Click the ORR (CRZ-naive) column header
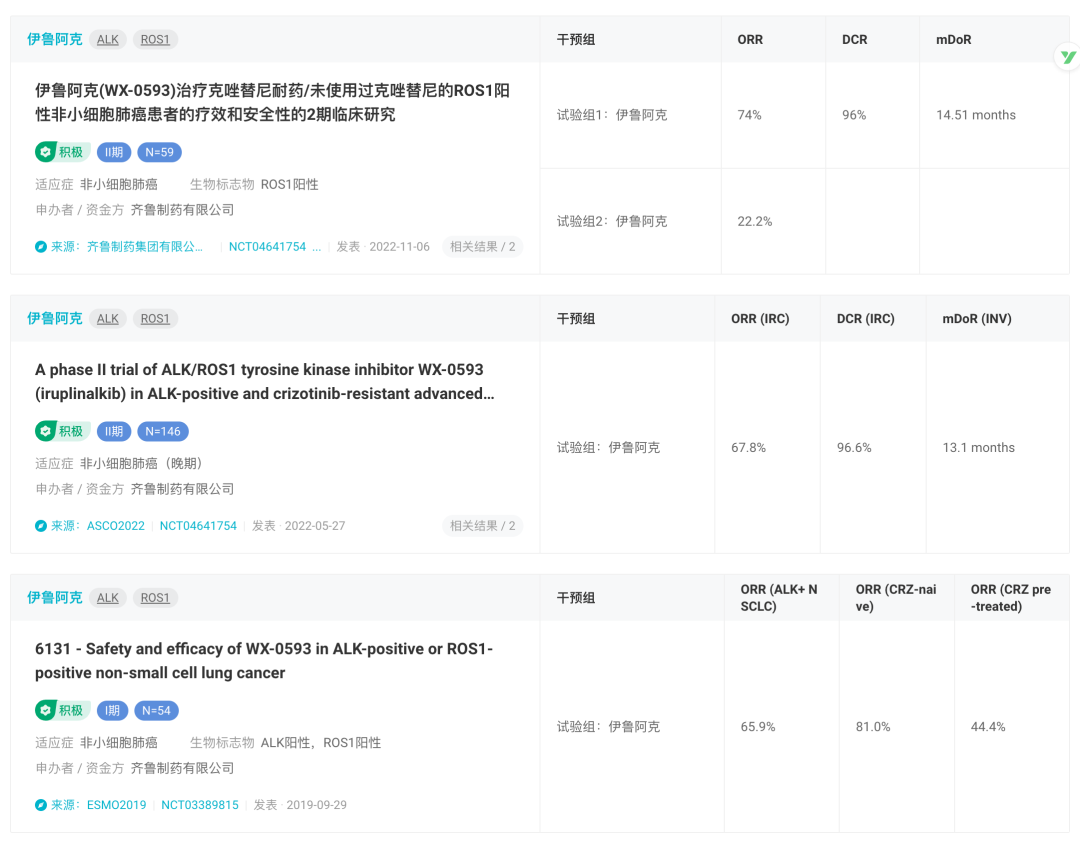The width and height of the screenshot is (1080, 843). tap(896, 598)
